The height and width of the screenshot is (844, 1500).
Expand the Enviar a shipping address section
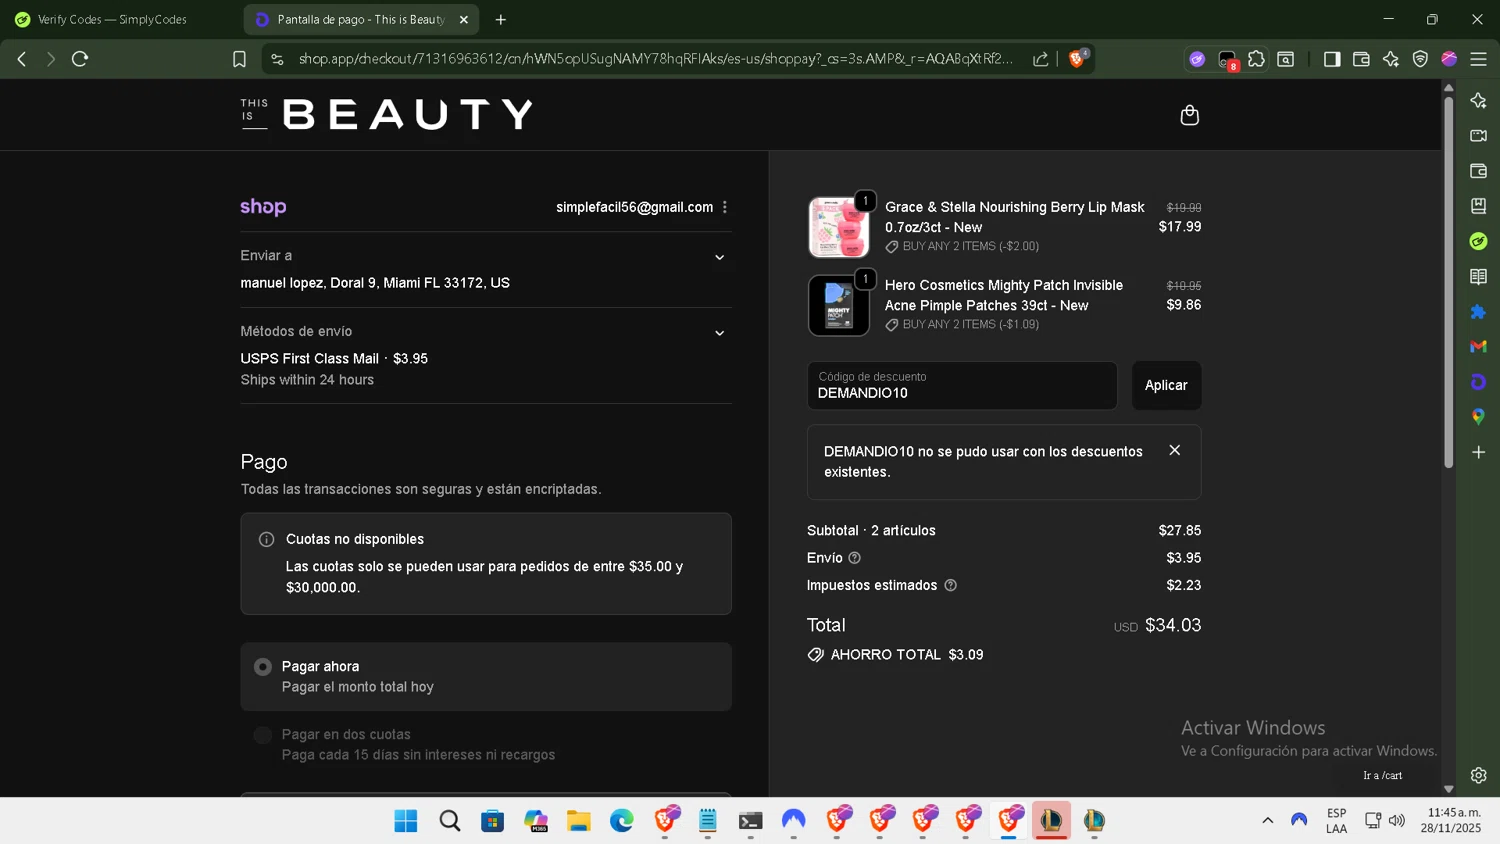click(719, 257)
